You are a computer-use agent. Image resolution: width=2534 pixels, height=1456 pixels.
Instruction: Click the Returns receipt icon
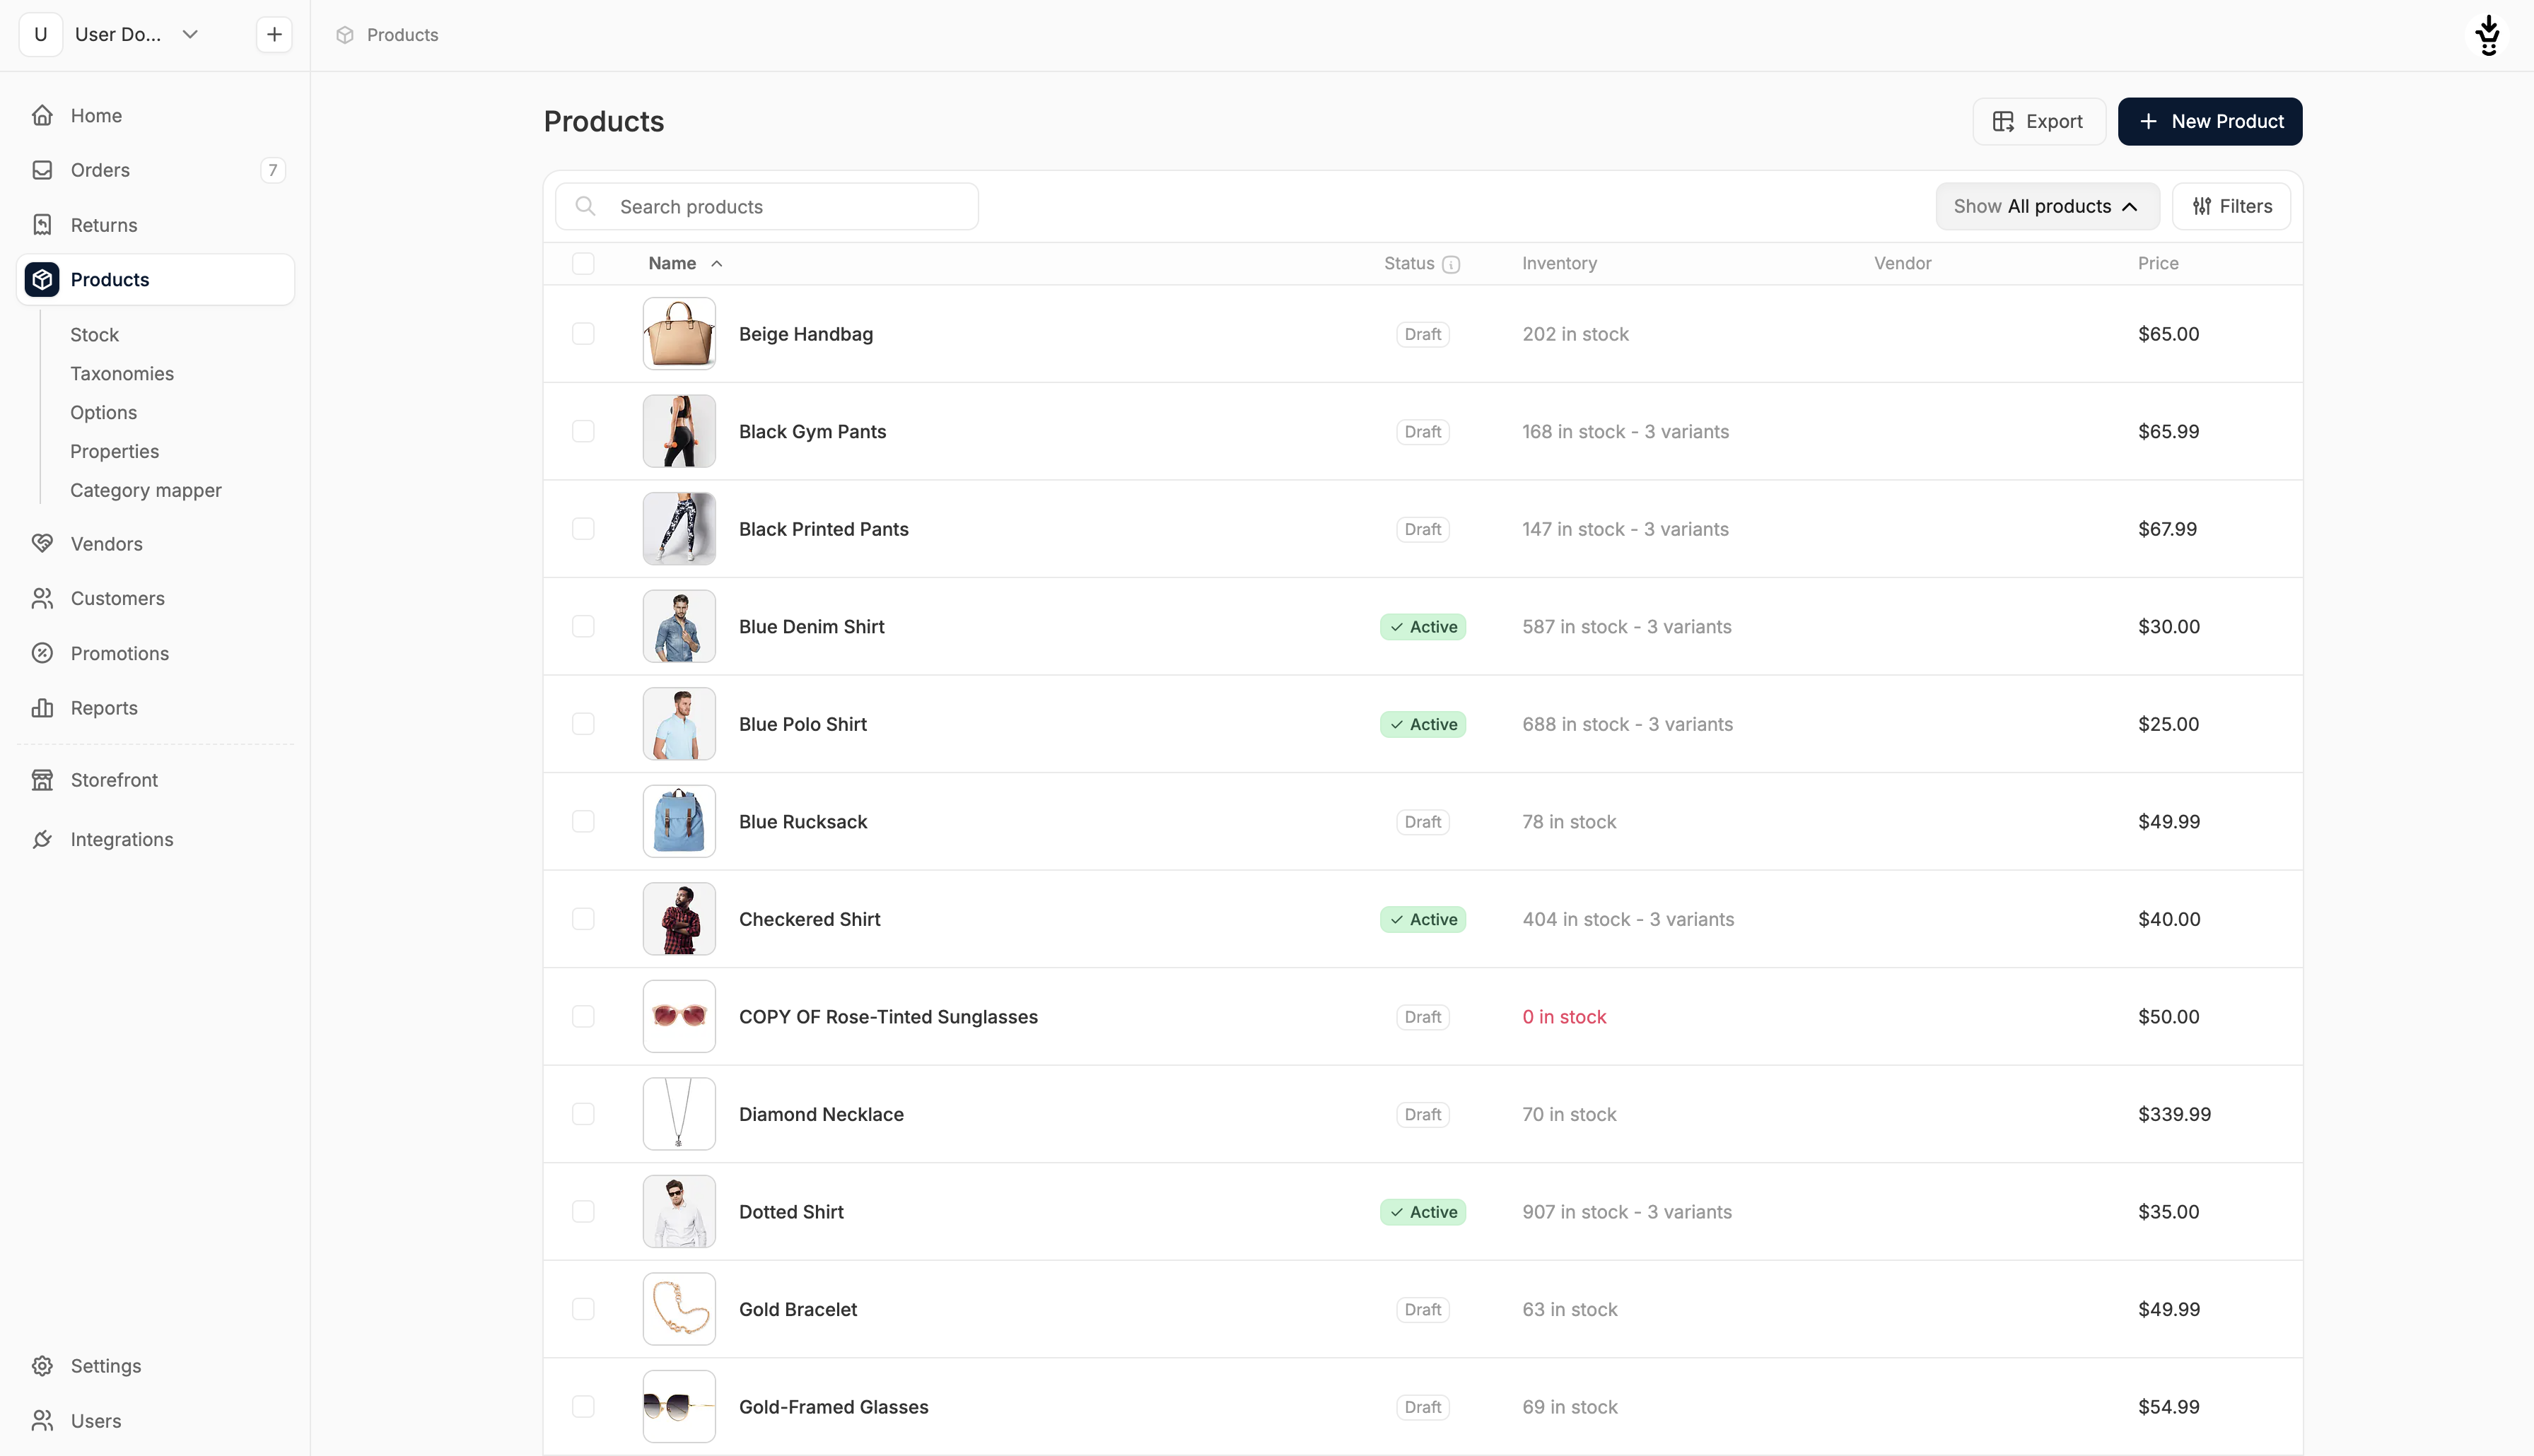tap(42, 224)
